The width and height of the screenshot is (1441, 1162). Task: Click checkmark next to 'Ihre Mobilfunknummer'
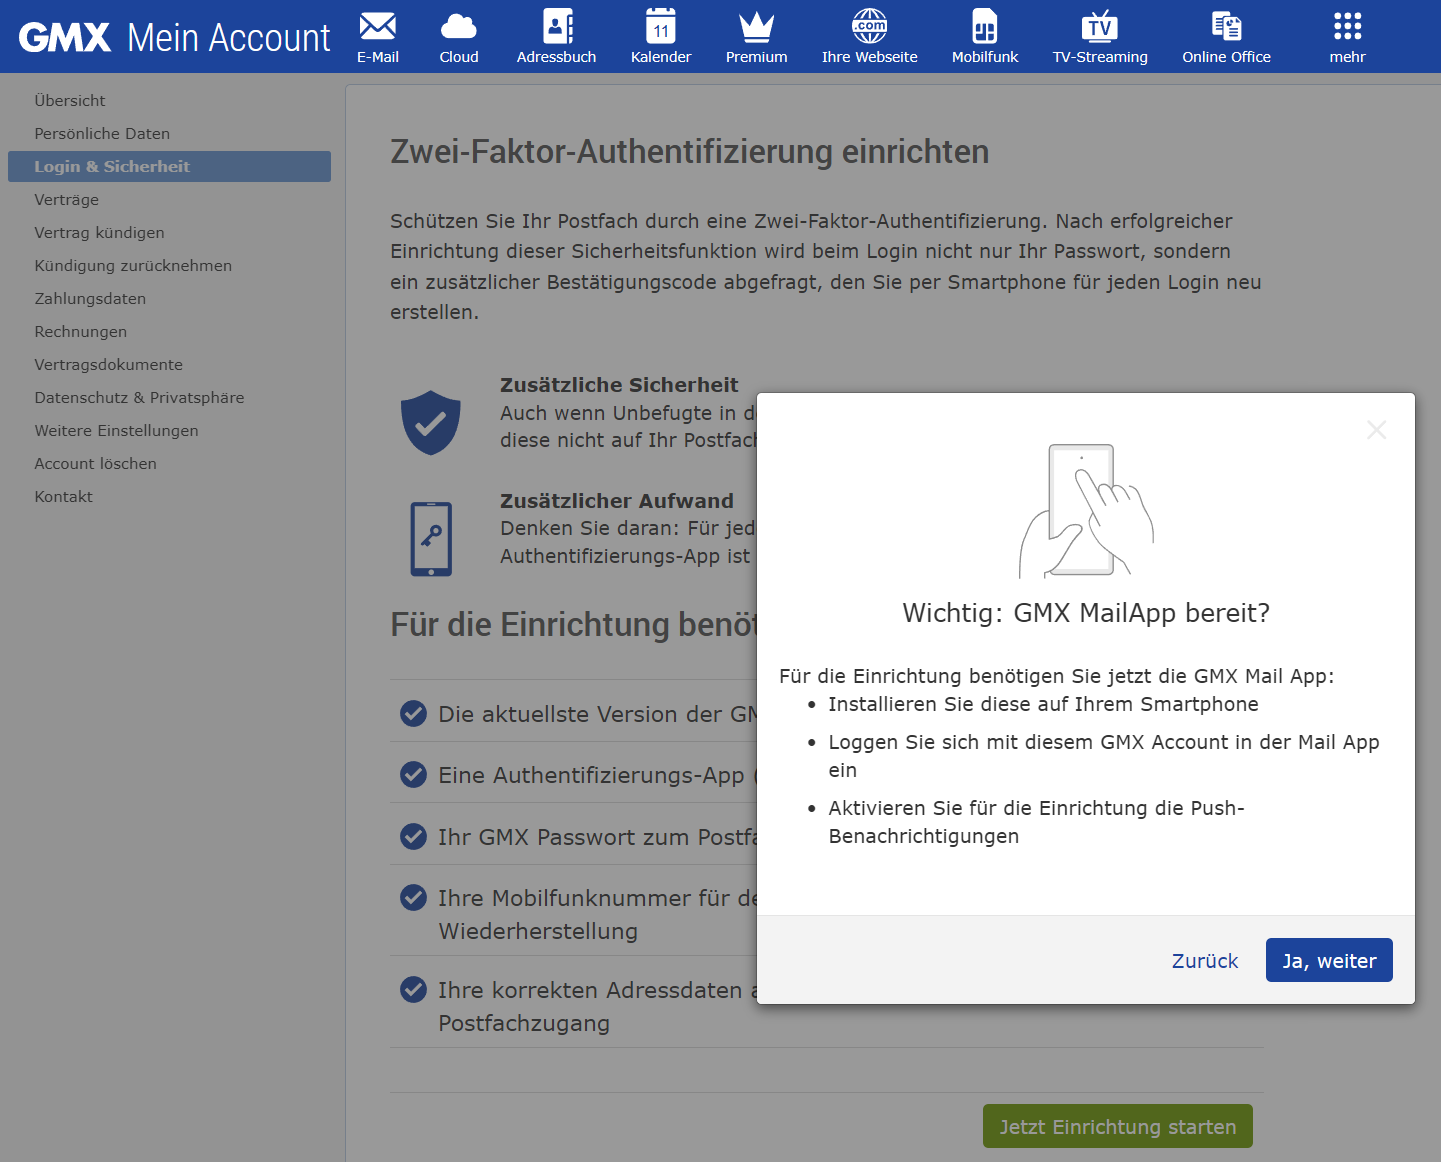[x=413, y=897]
